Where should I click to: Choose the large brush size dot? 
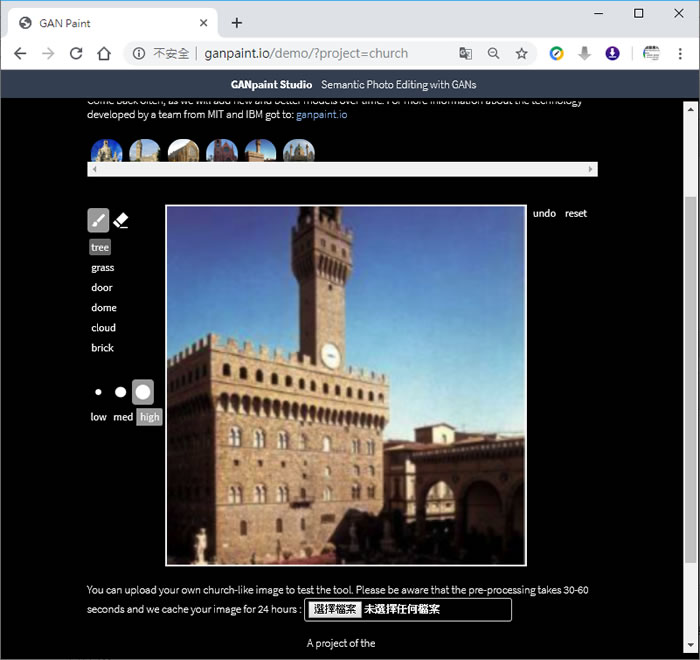(x=143, y=392)
